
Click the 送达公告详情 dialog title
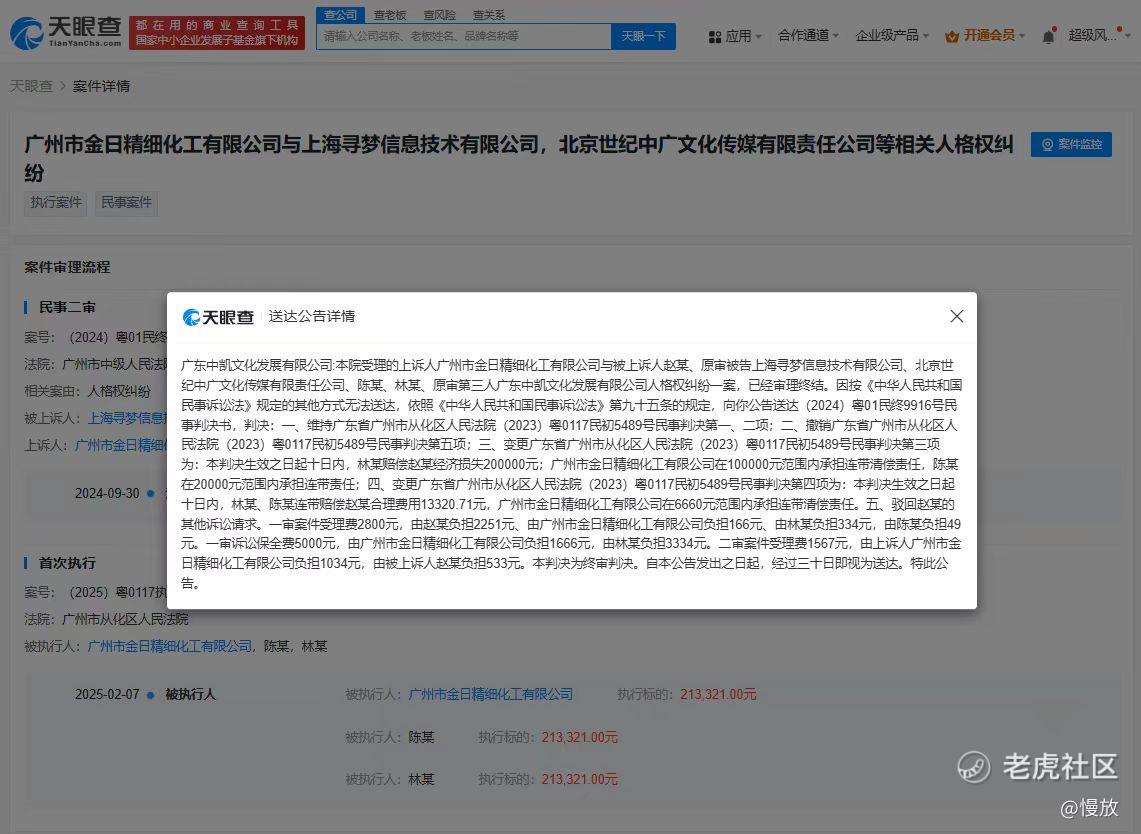[312, 317]
